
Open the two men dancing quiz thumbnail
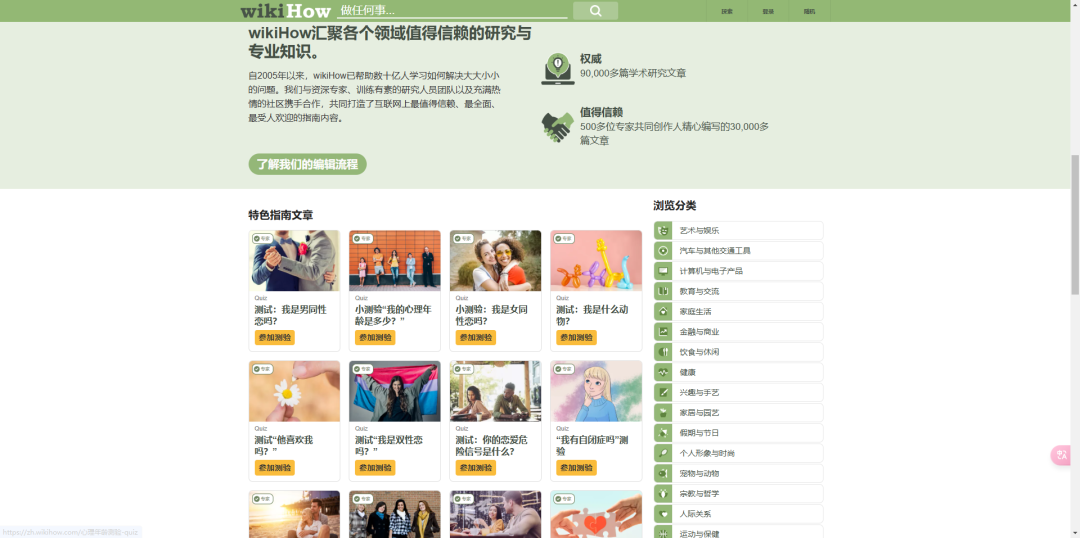click(x=294, y=260)
